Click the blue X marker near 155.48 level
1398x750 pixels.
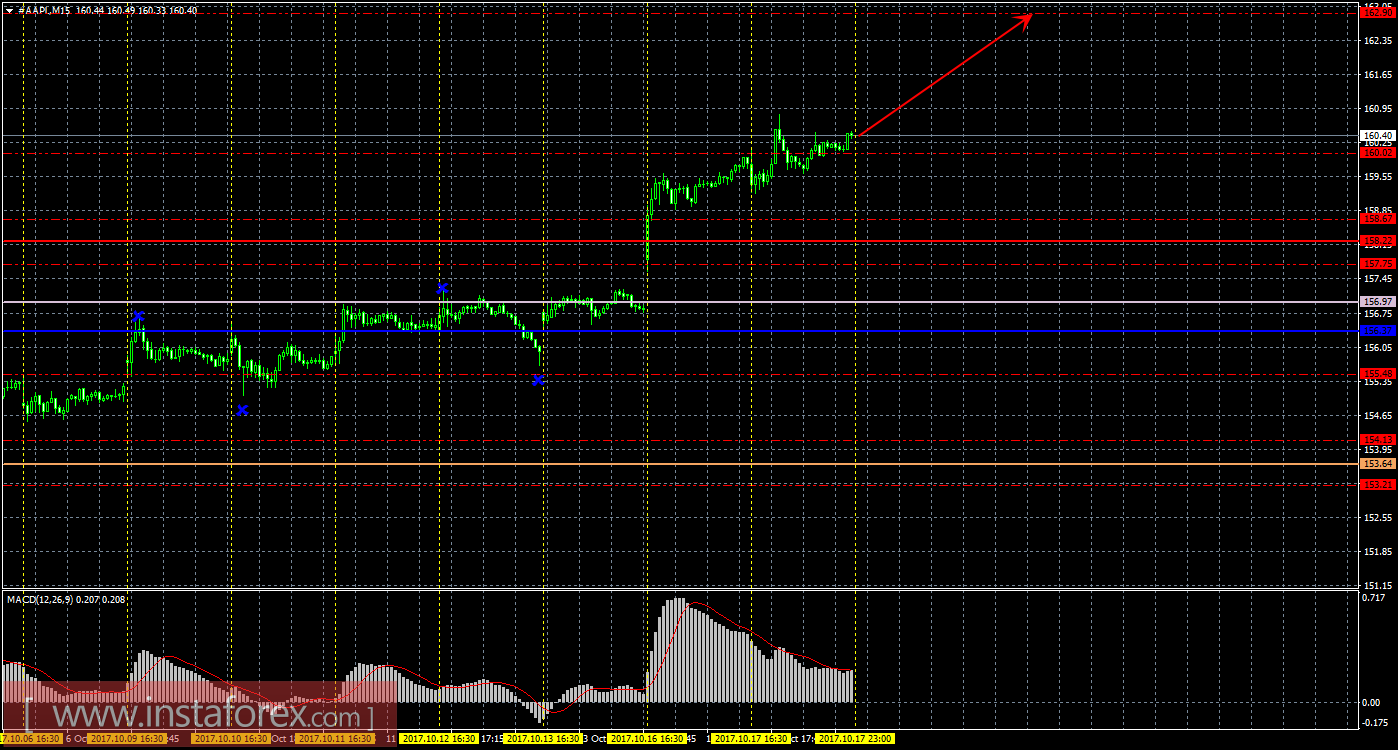(538, 380)
